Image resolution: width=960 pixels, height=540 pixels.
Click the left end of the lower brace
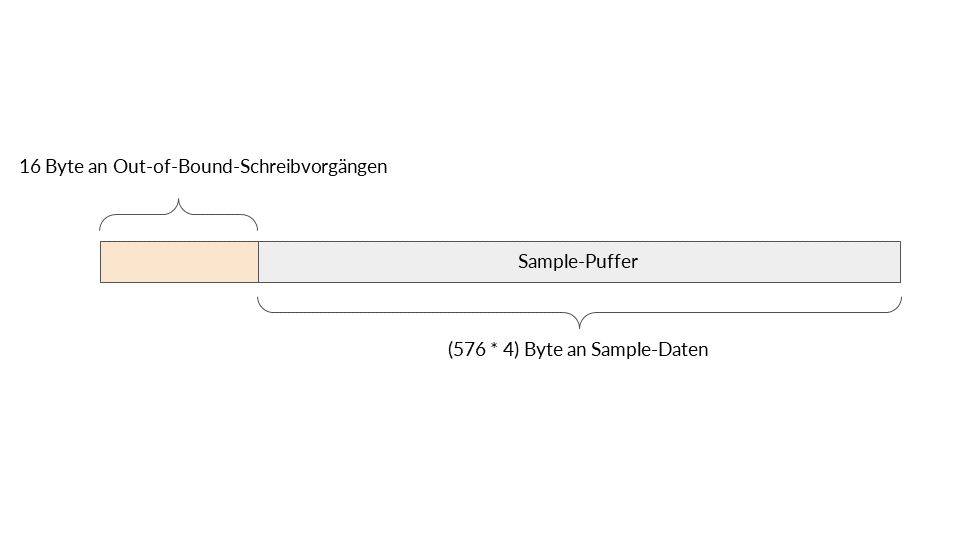[259, 299]
